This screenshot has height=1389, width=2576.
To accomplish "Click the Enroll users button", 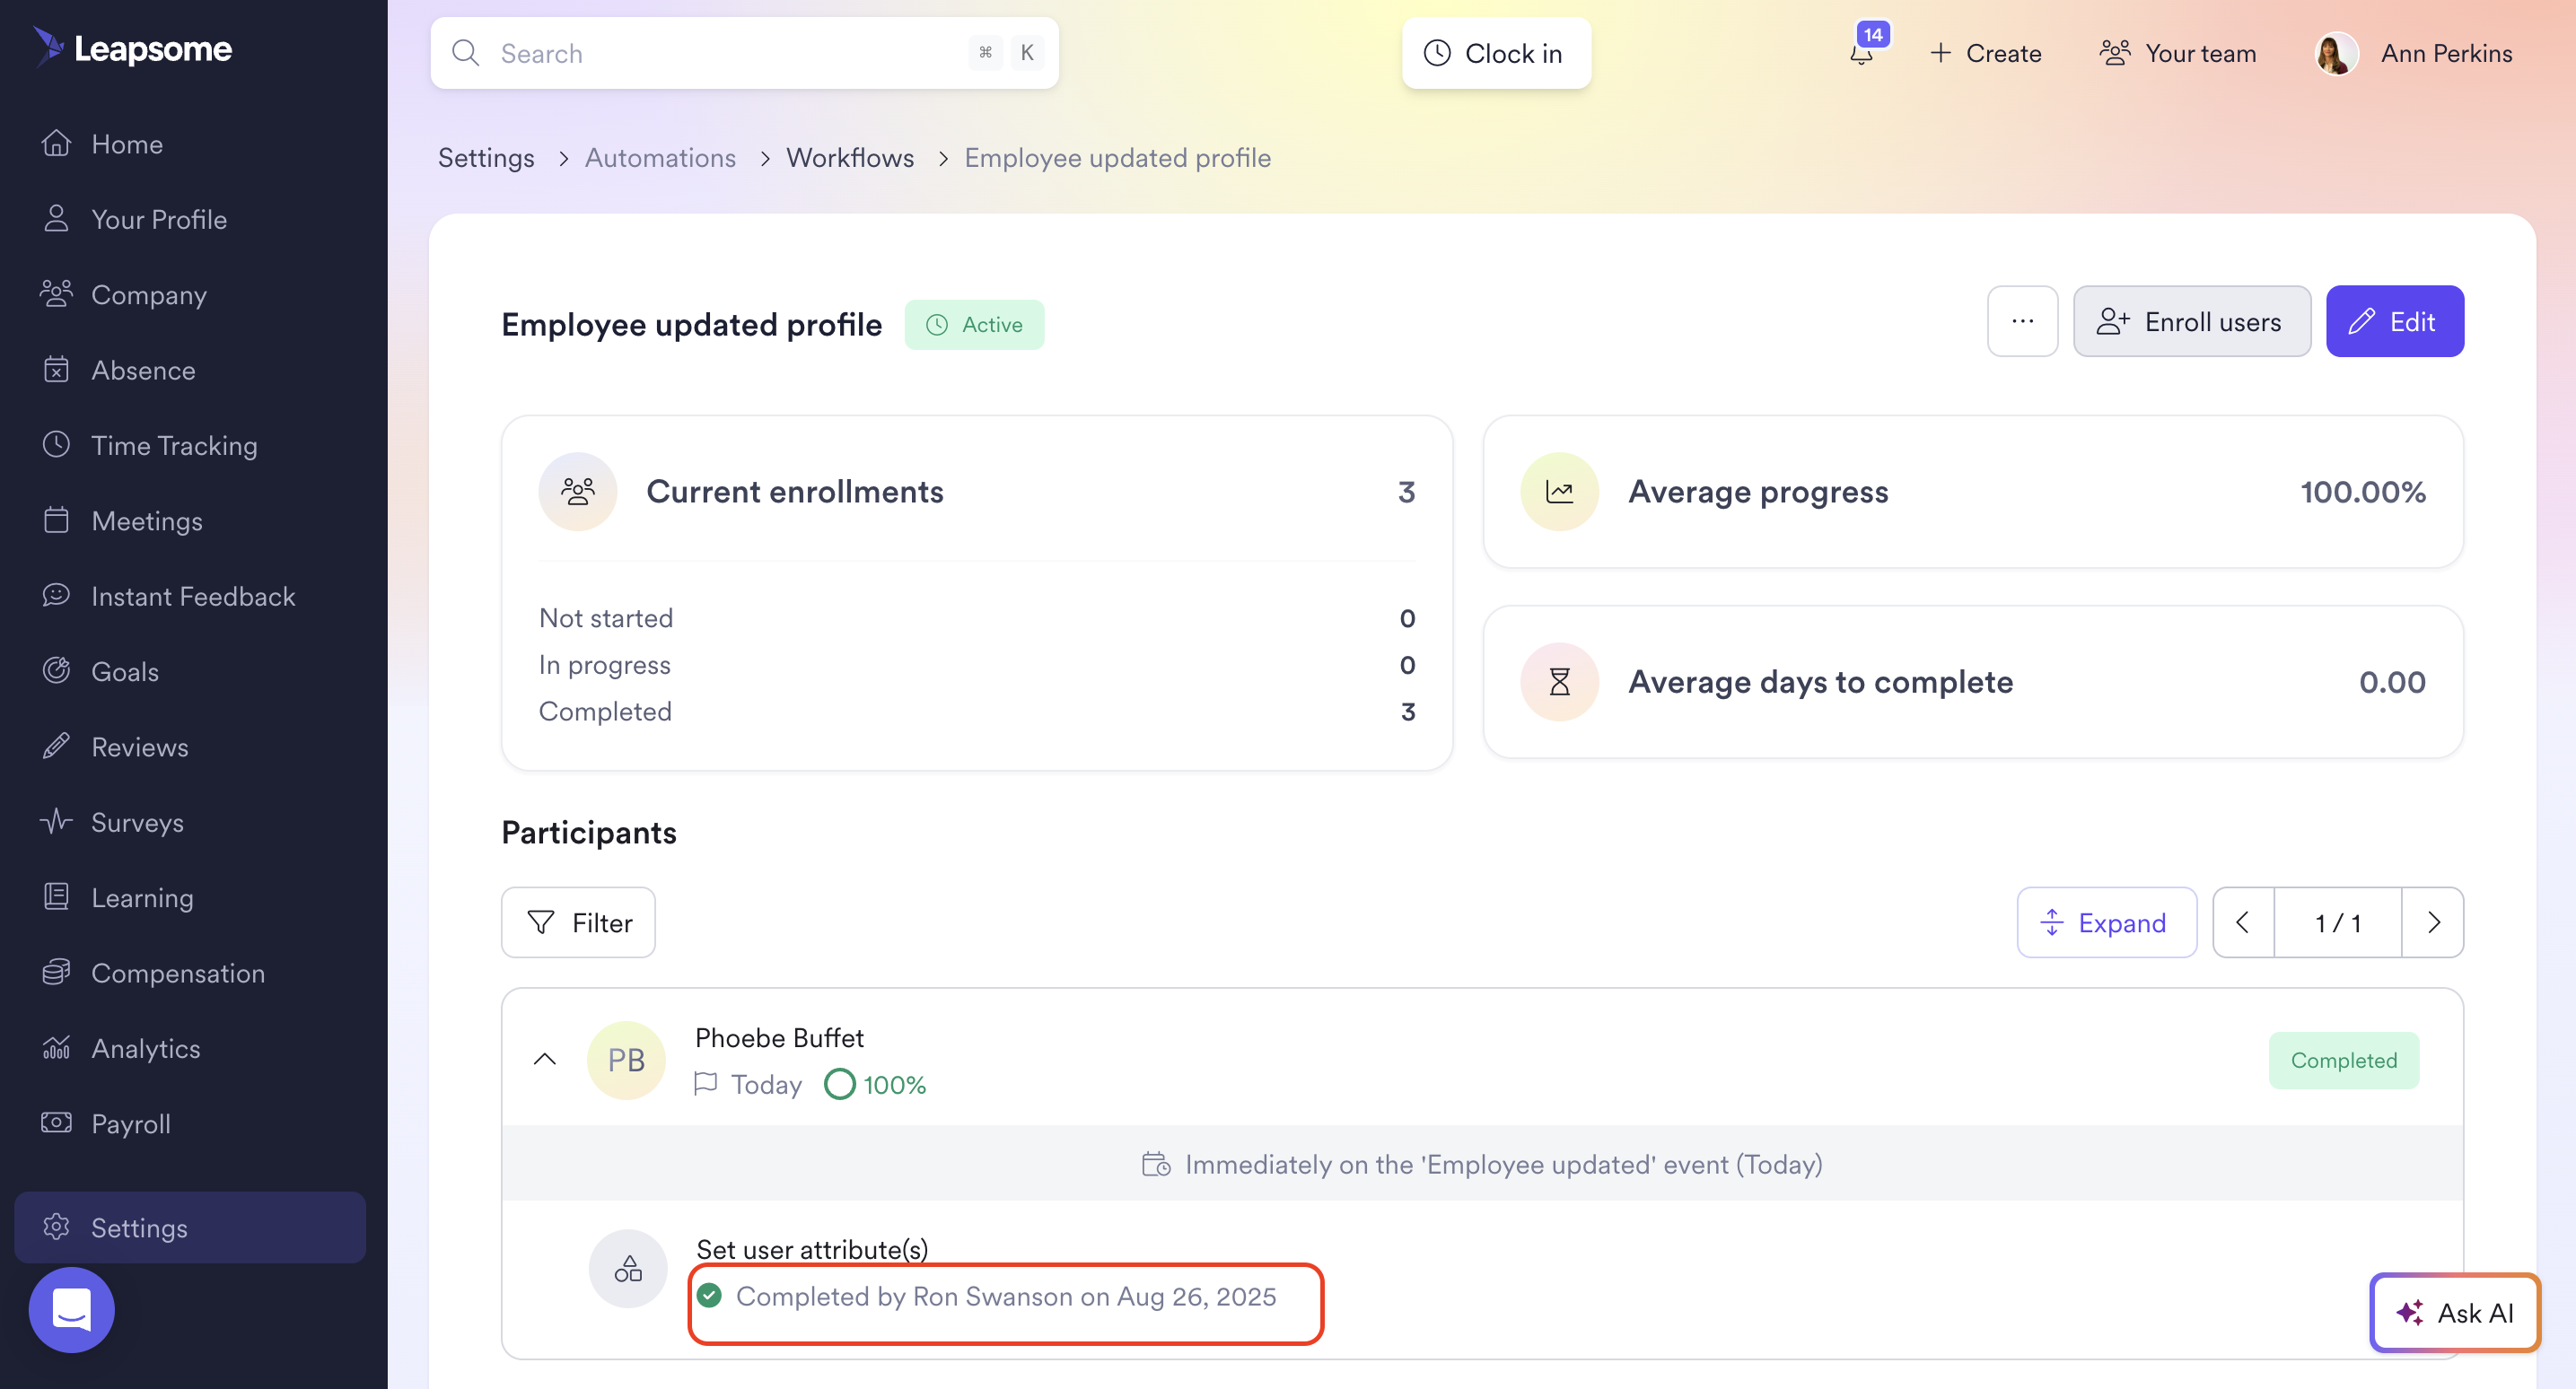I will (x=2191, y=322).
